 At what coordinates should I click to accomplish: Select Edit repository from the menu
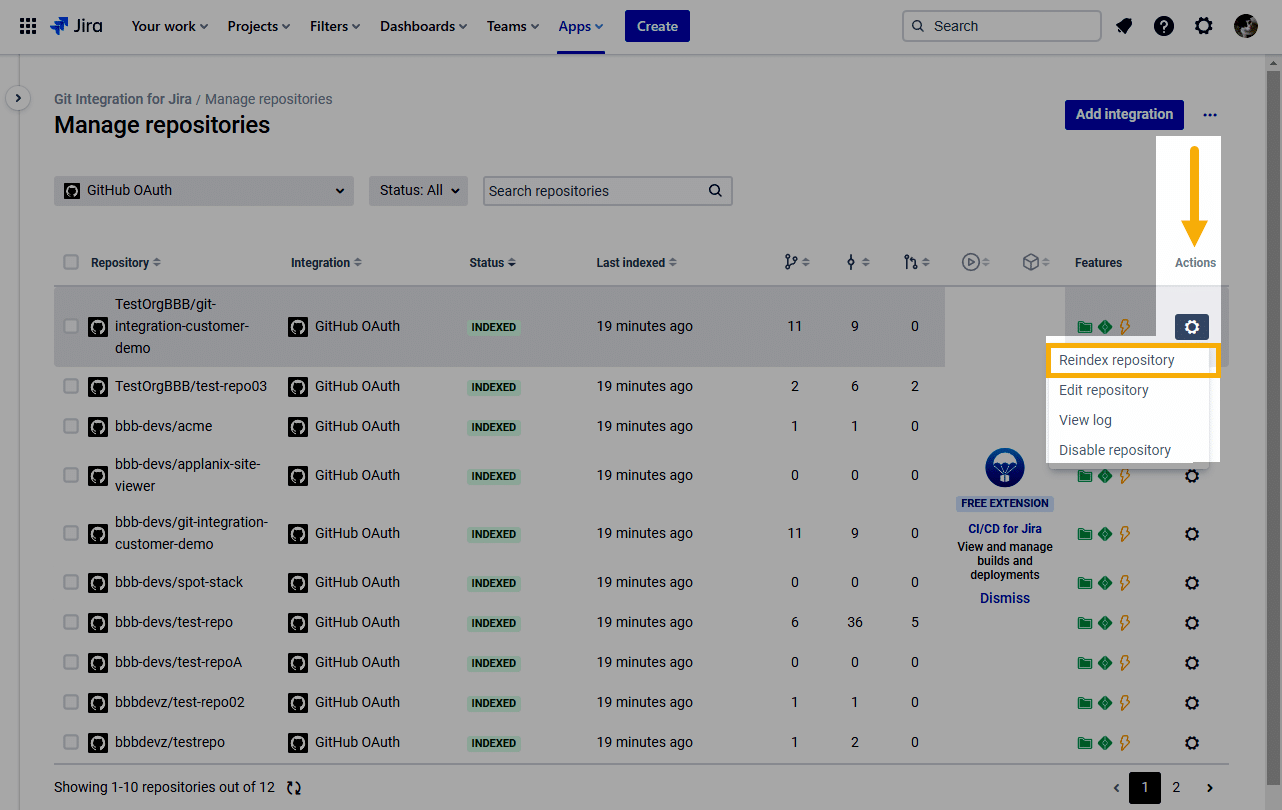pyautogui.click(x=1128, y=390)
